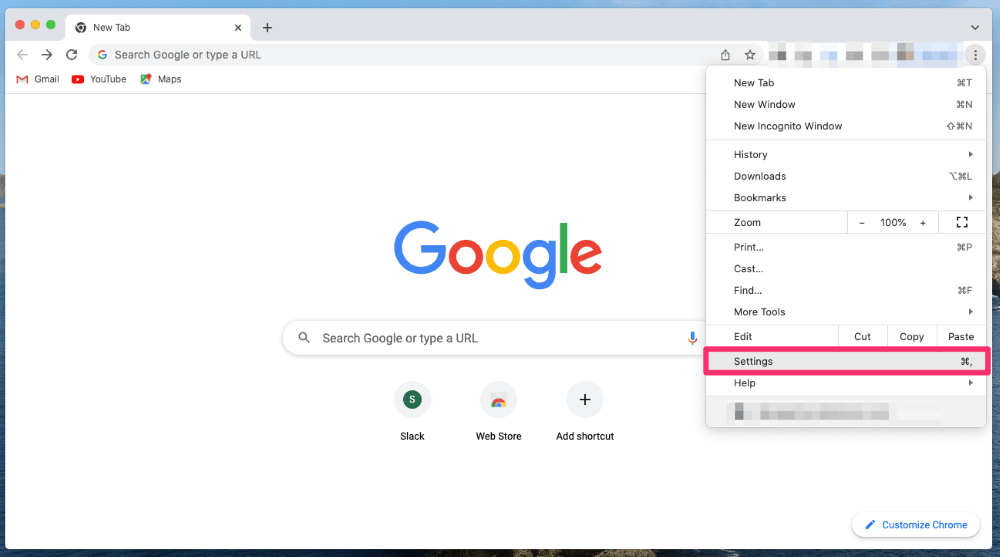This screenshot has width=1000, height=557.
Task: Choose New Incognito Window
Action: click(x=846, y=126)
